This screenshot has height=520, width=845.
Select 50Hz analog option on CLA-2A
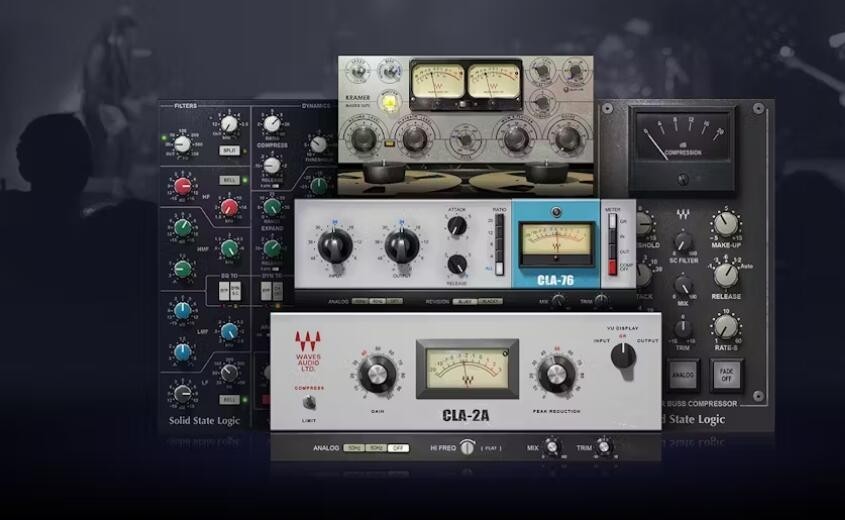click(354, 448)
